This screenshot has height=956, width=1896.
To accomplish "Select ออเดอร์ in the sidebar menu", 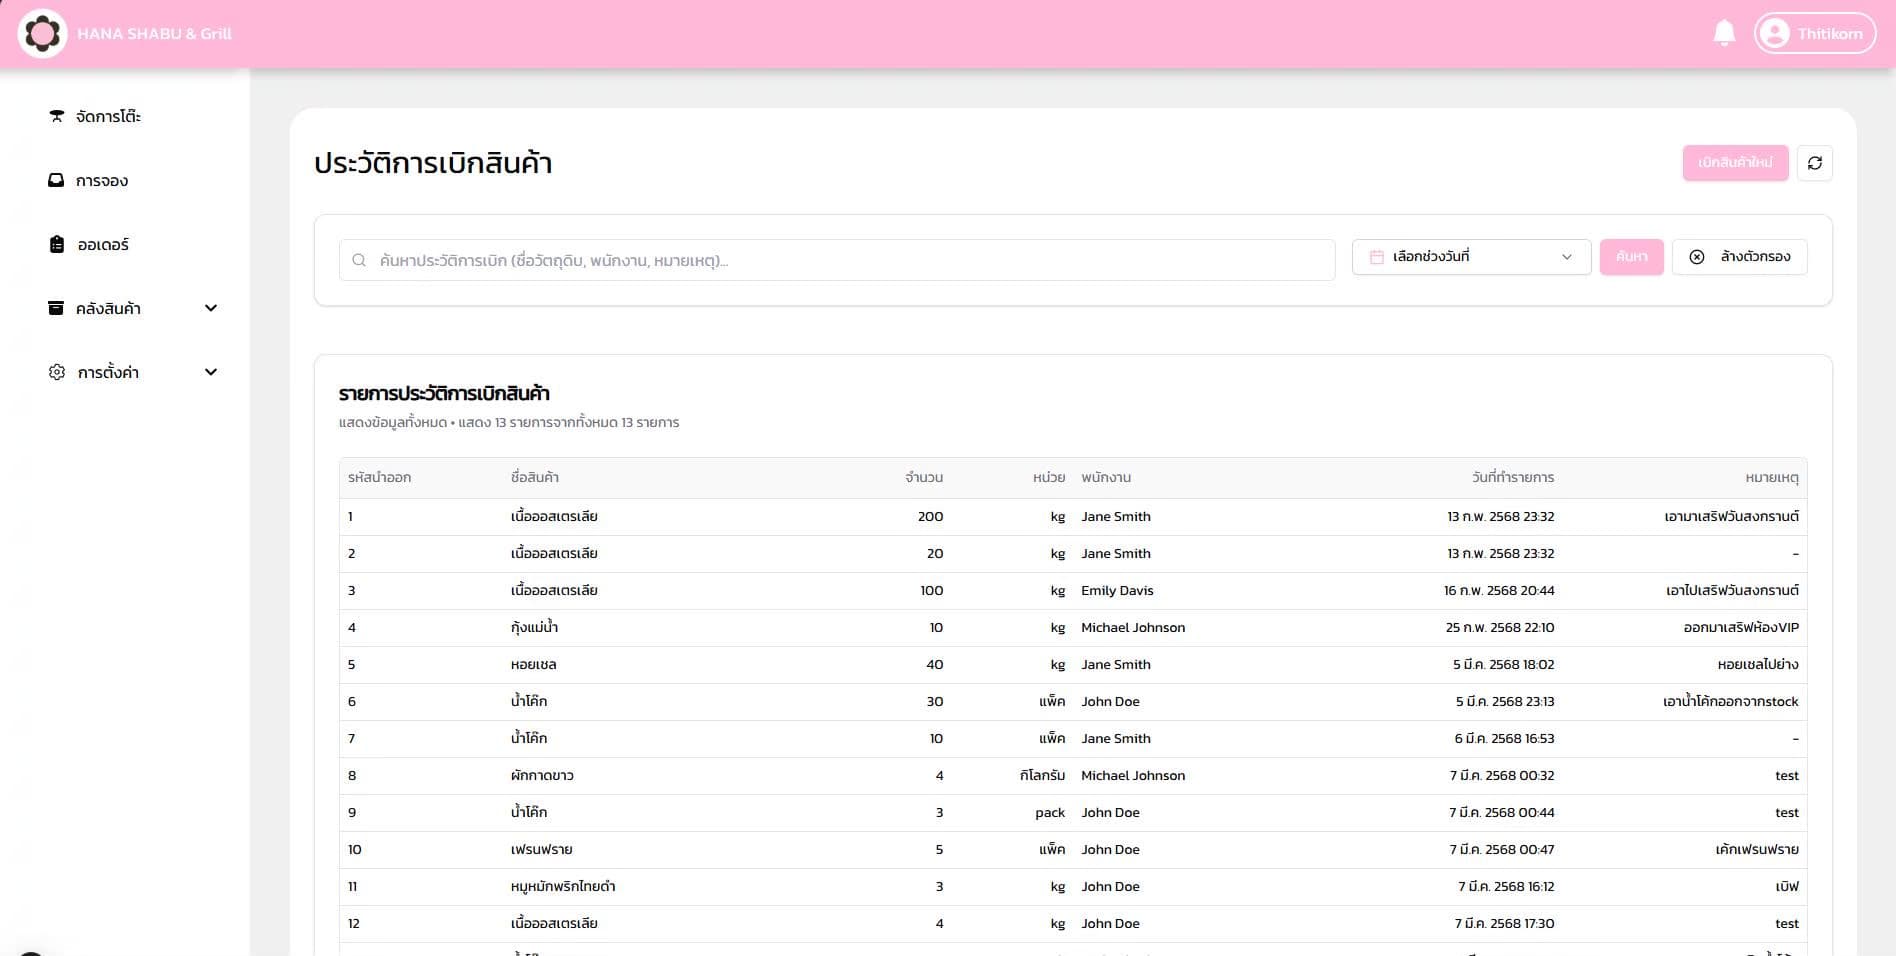I will click(103, 244).
